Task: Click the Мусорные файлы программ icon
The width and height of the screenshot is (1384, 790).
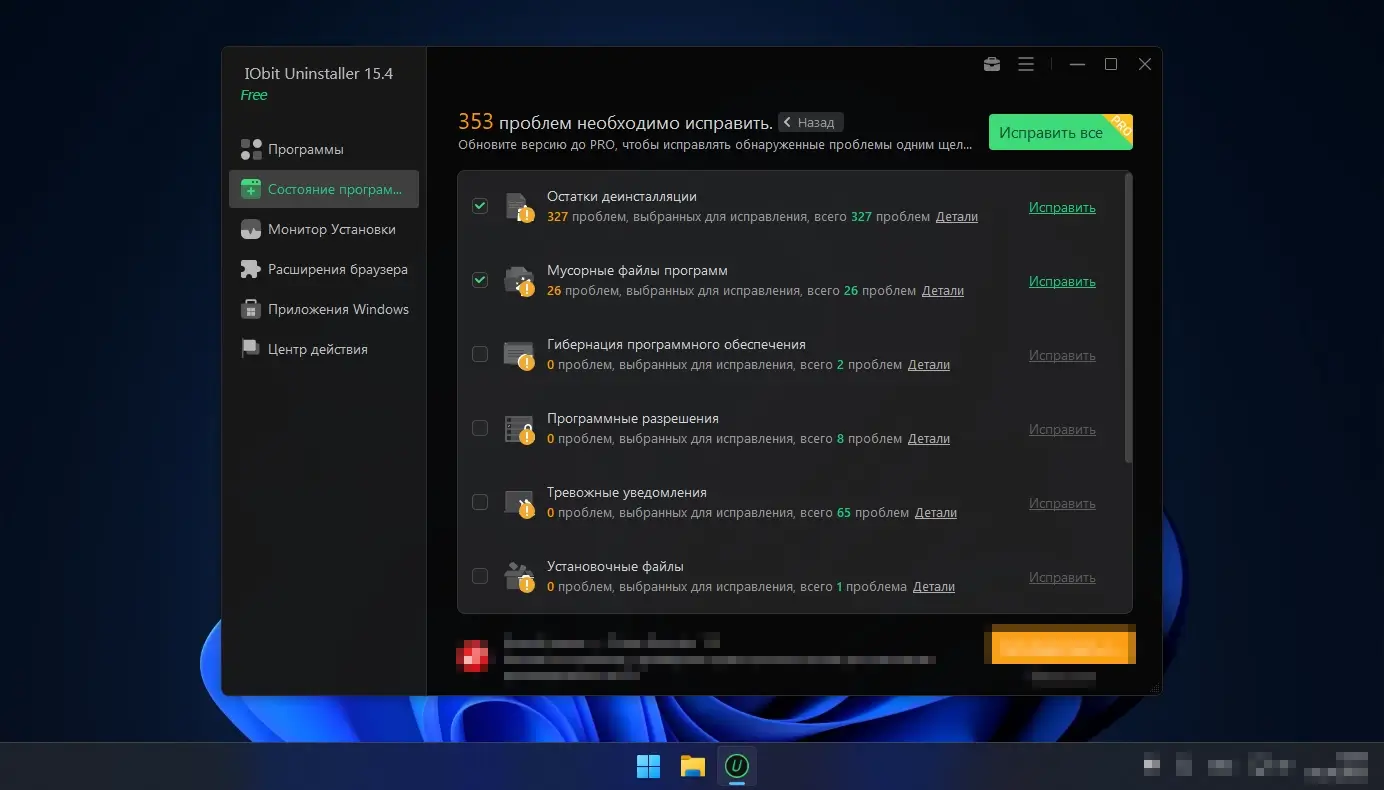Action: pos(518,281)
